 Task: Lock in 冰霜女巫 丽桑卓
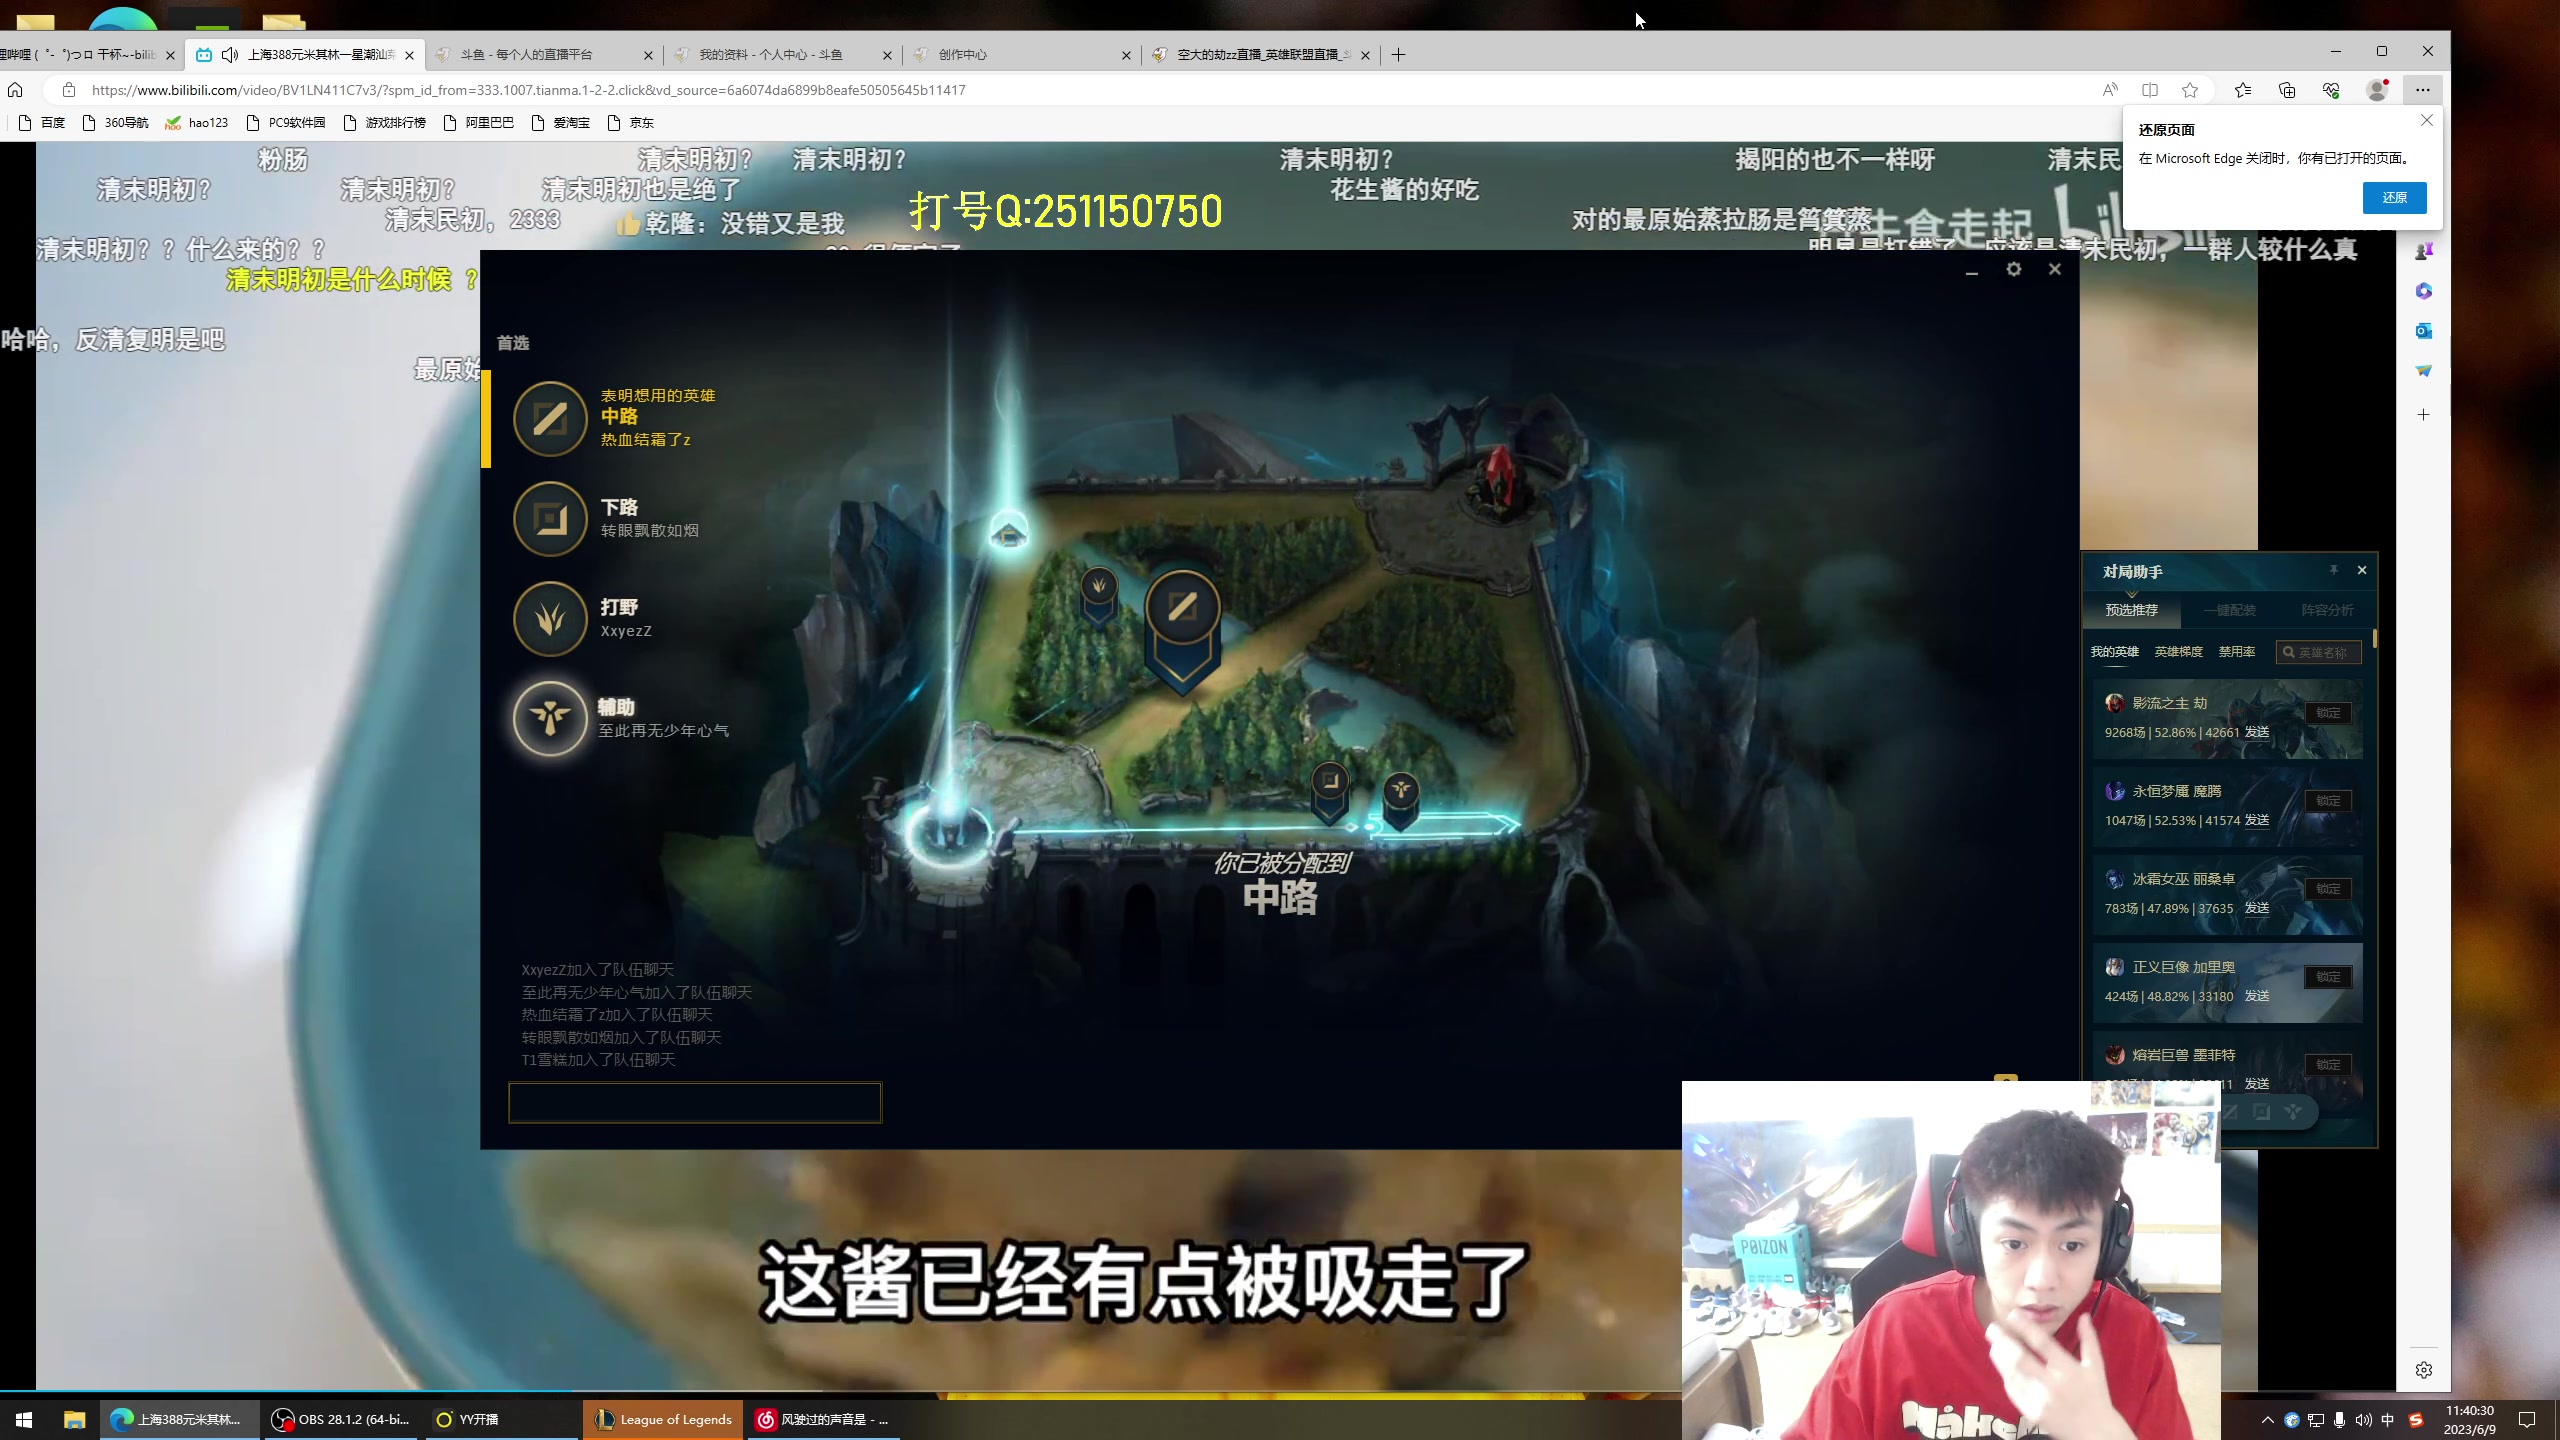(x=2328, y=889)
